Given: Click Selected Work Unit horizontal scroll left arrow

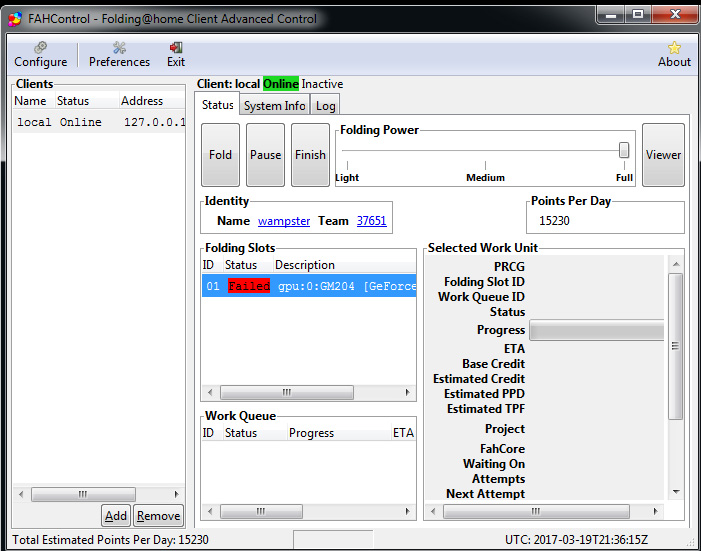Looking at the screenshot, I should [x=433, y=511].
